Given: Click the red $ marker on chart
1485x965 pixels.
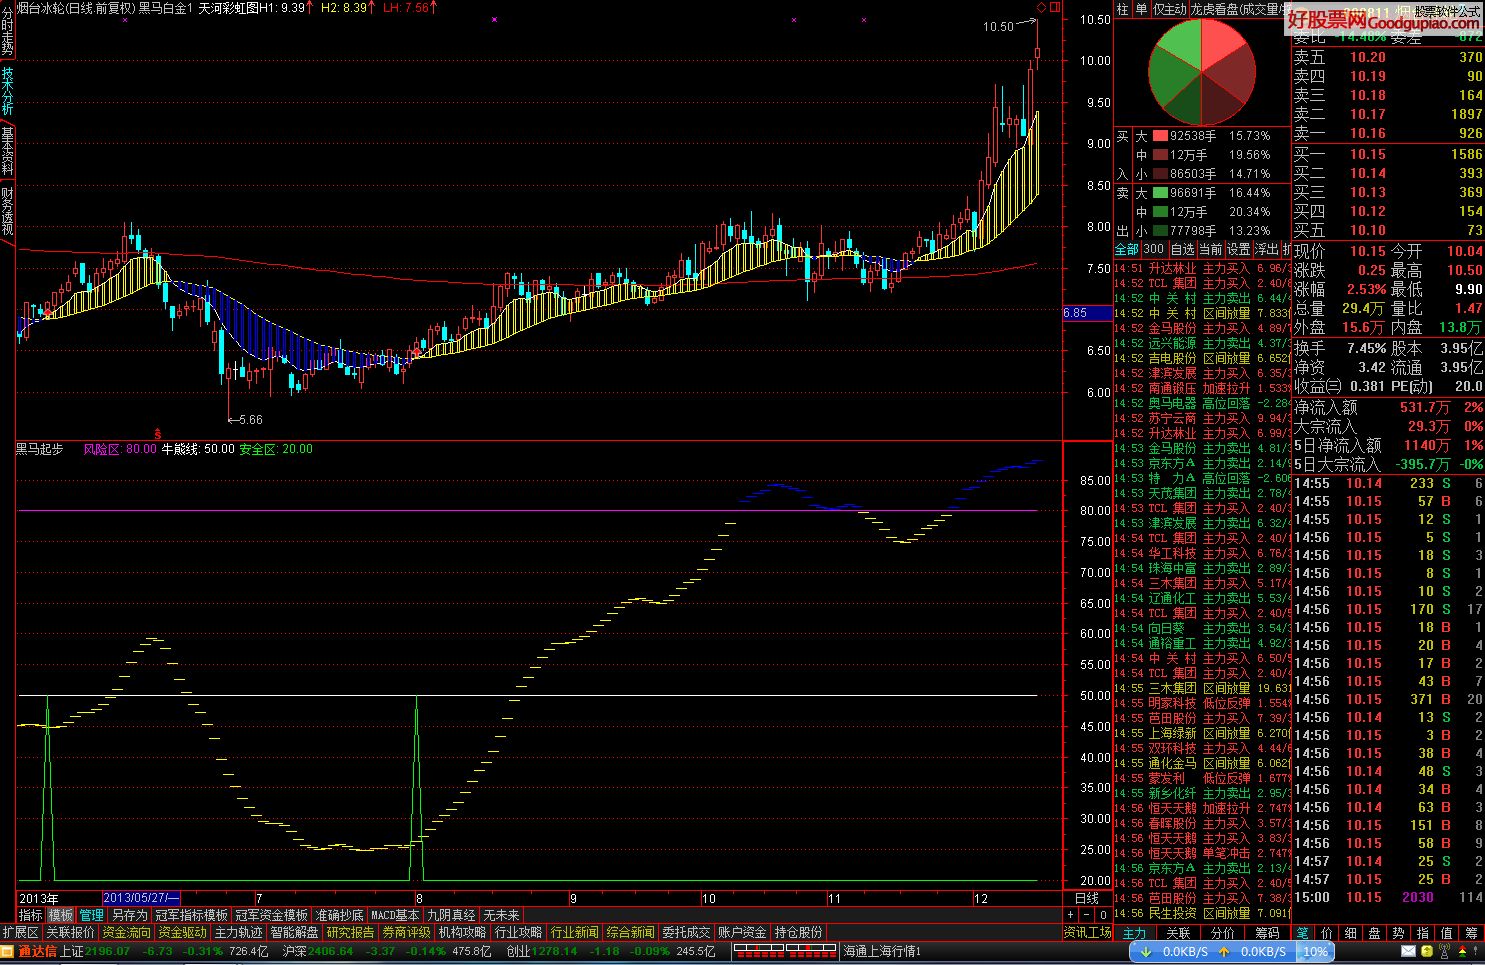Looking at the screenshot, I should click(x=157, y=433).
